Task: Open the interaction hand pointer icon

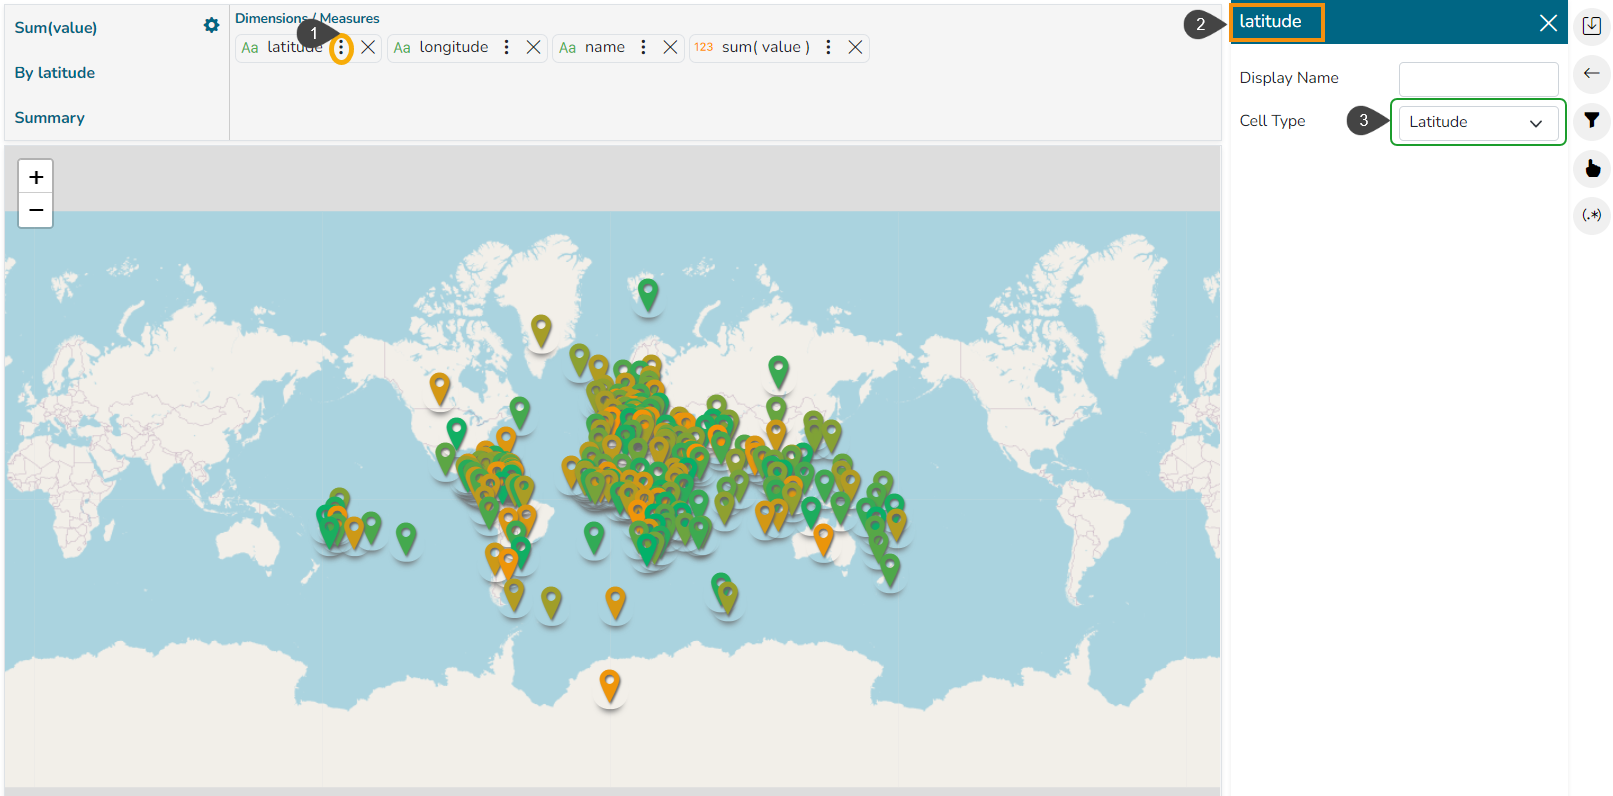Action: click(1591, 168)
